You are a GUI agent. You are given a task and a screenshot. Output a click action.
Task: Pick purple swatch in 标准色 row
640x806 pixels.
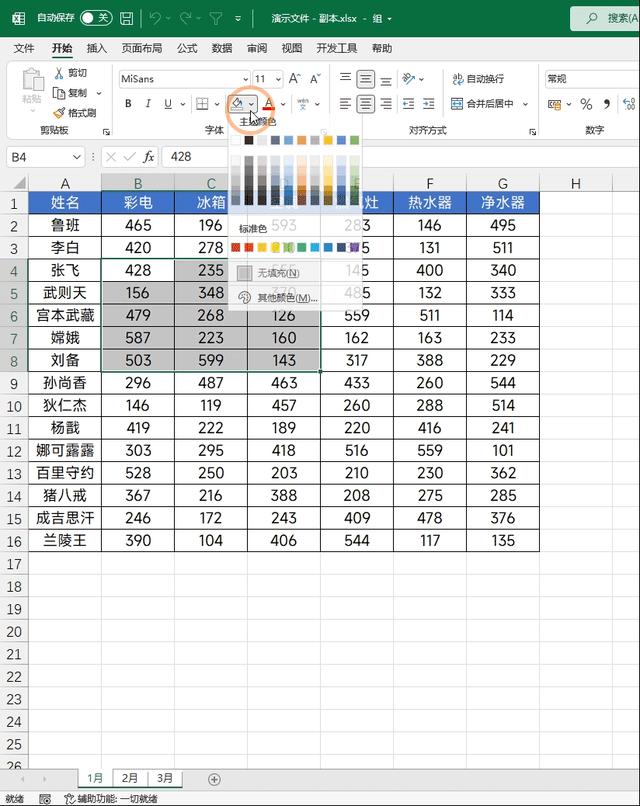(x=354, y=248)
